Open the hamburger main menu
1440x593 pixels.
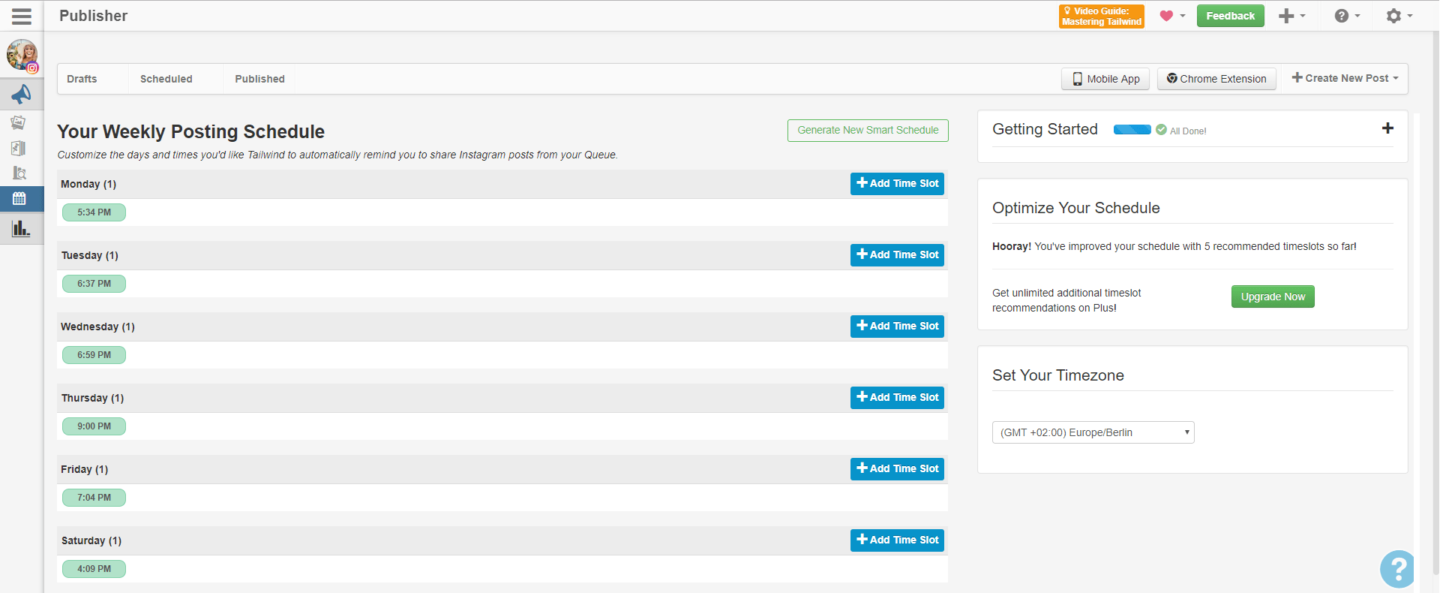[21, 16]
